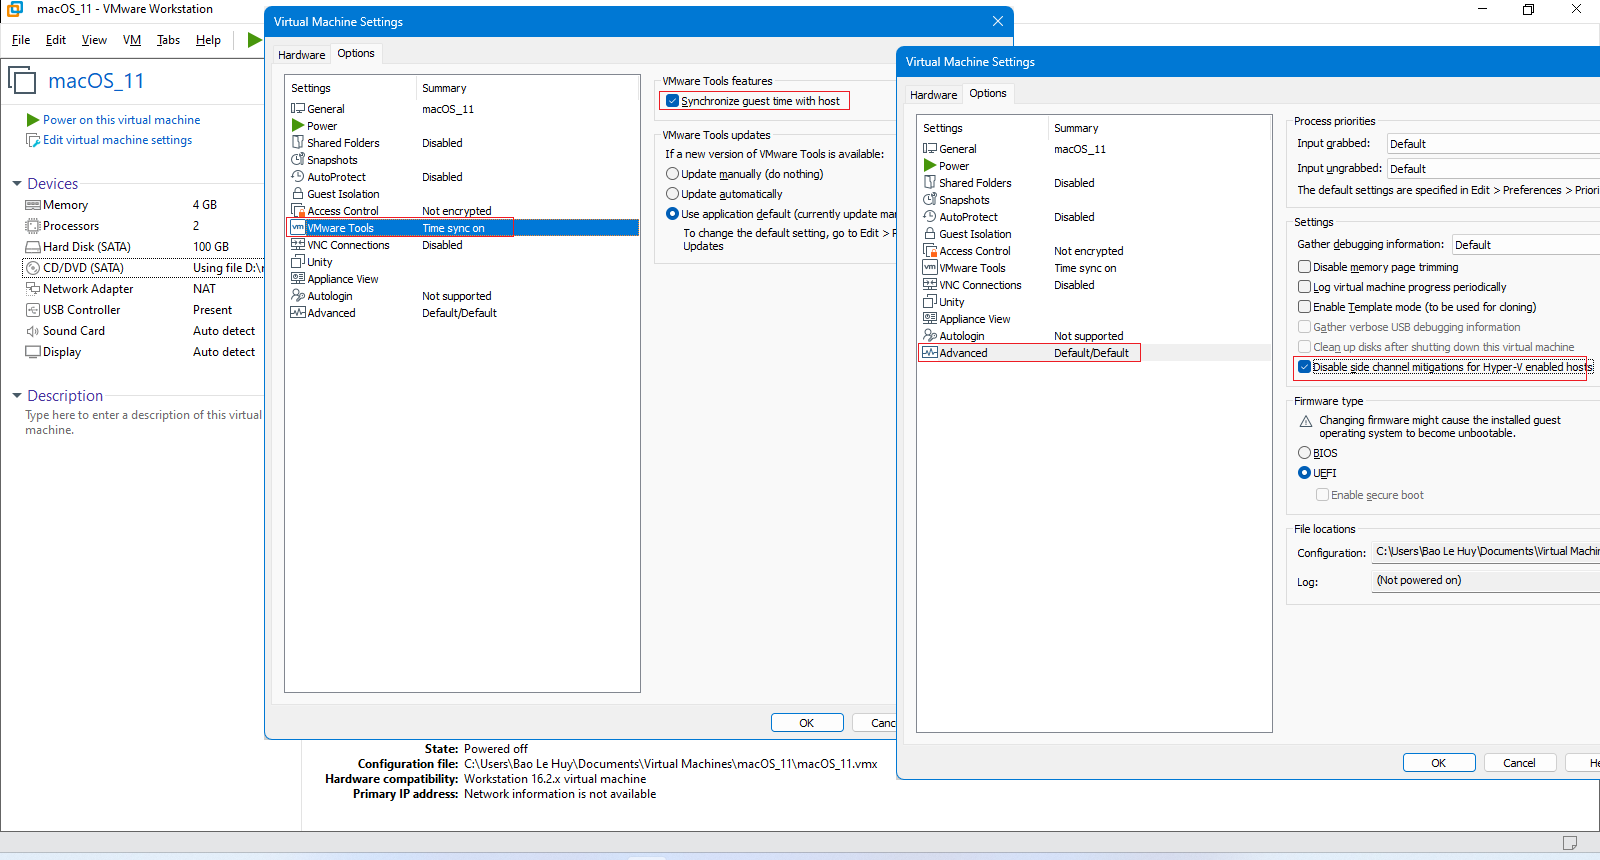Image resolution: width=1600 pixels, height=860 pixels.
Task: Toggle Synchronize guest time with host
Action: coord(673,101)
